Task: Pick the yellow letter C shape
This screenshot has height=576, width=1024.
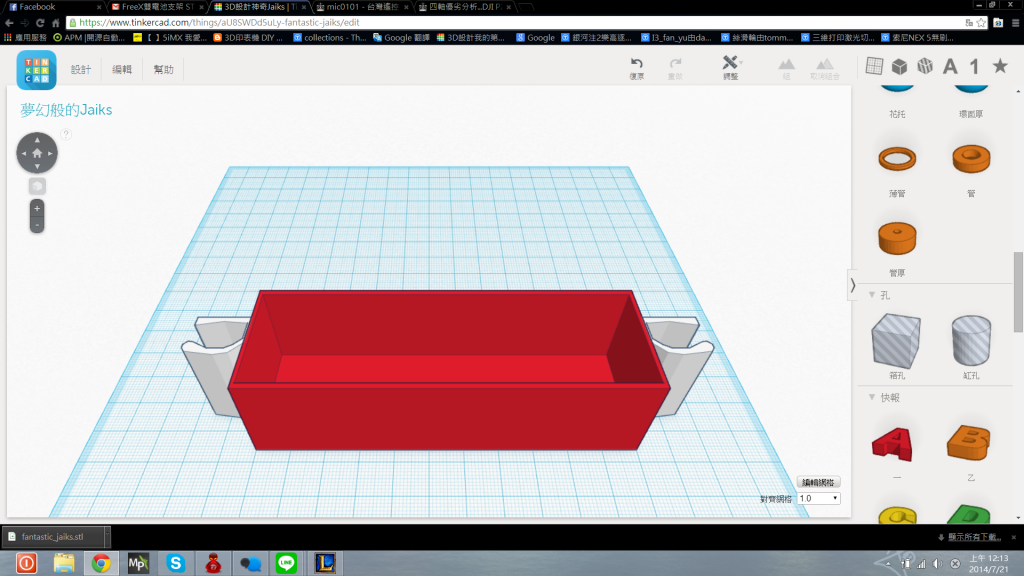Action: coord(897,515)
